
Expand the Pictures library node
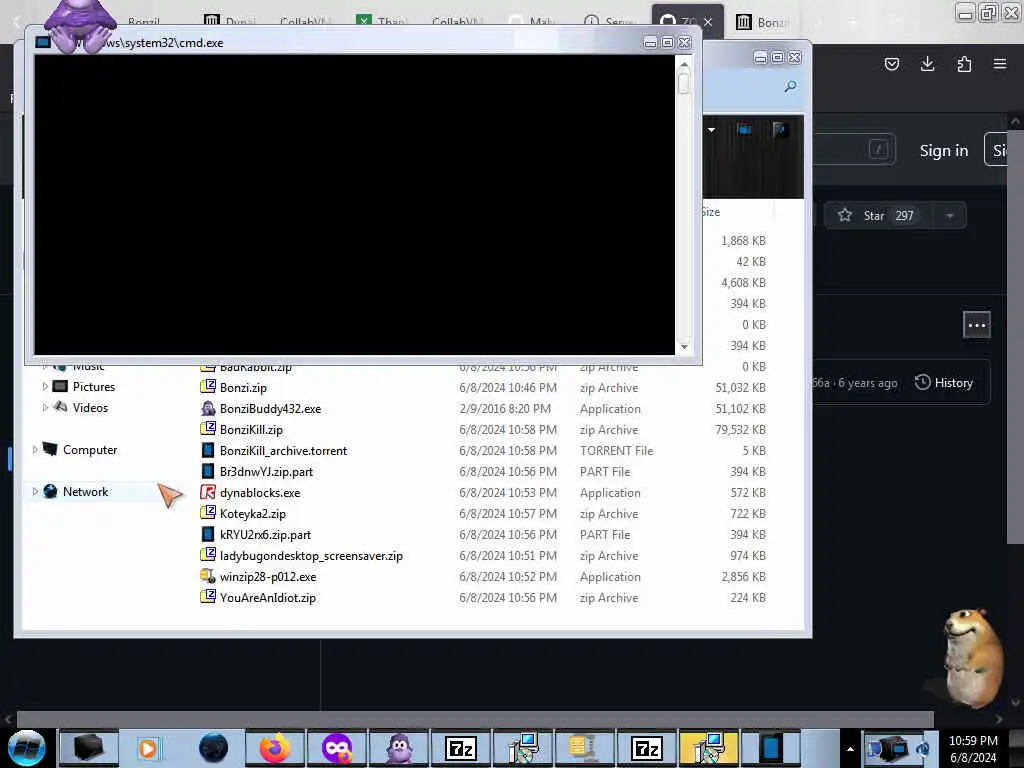pyautogui.click(x=45, y=387)
